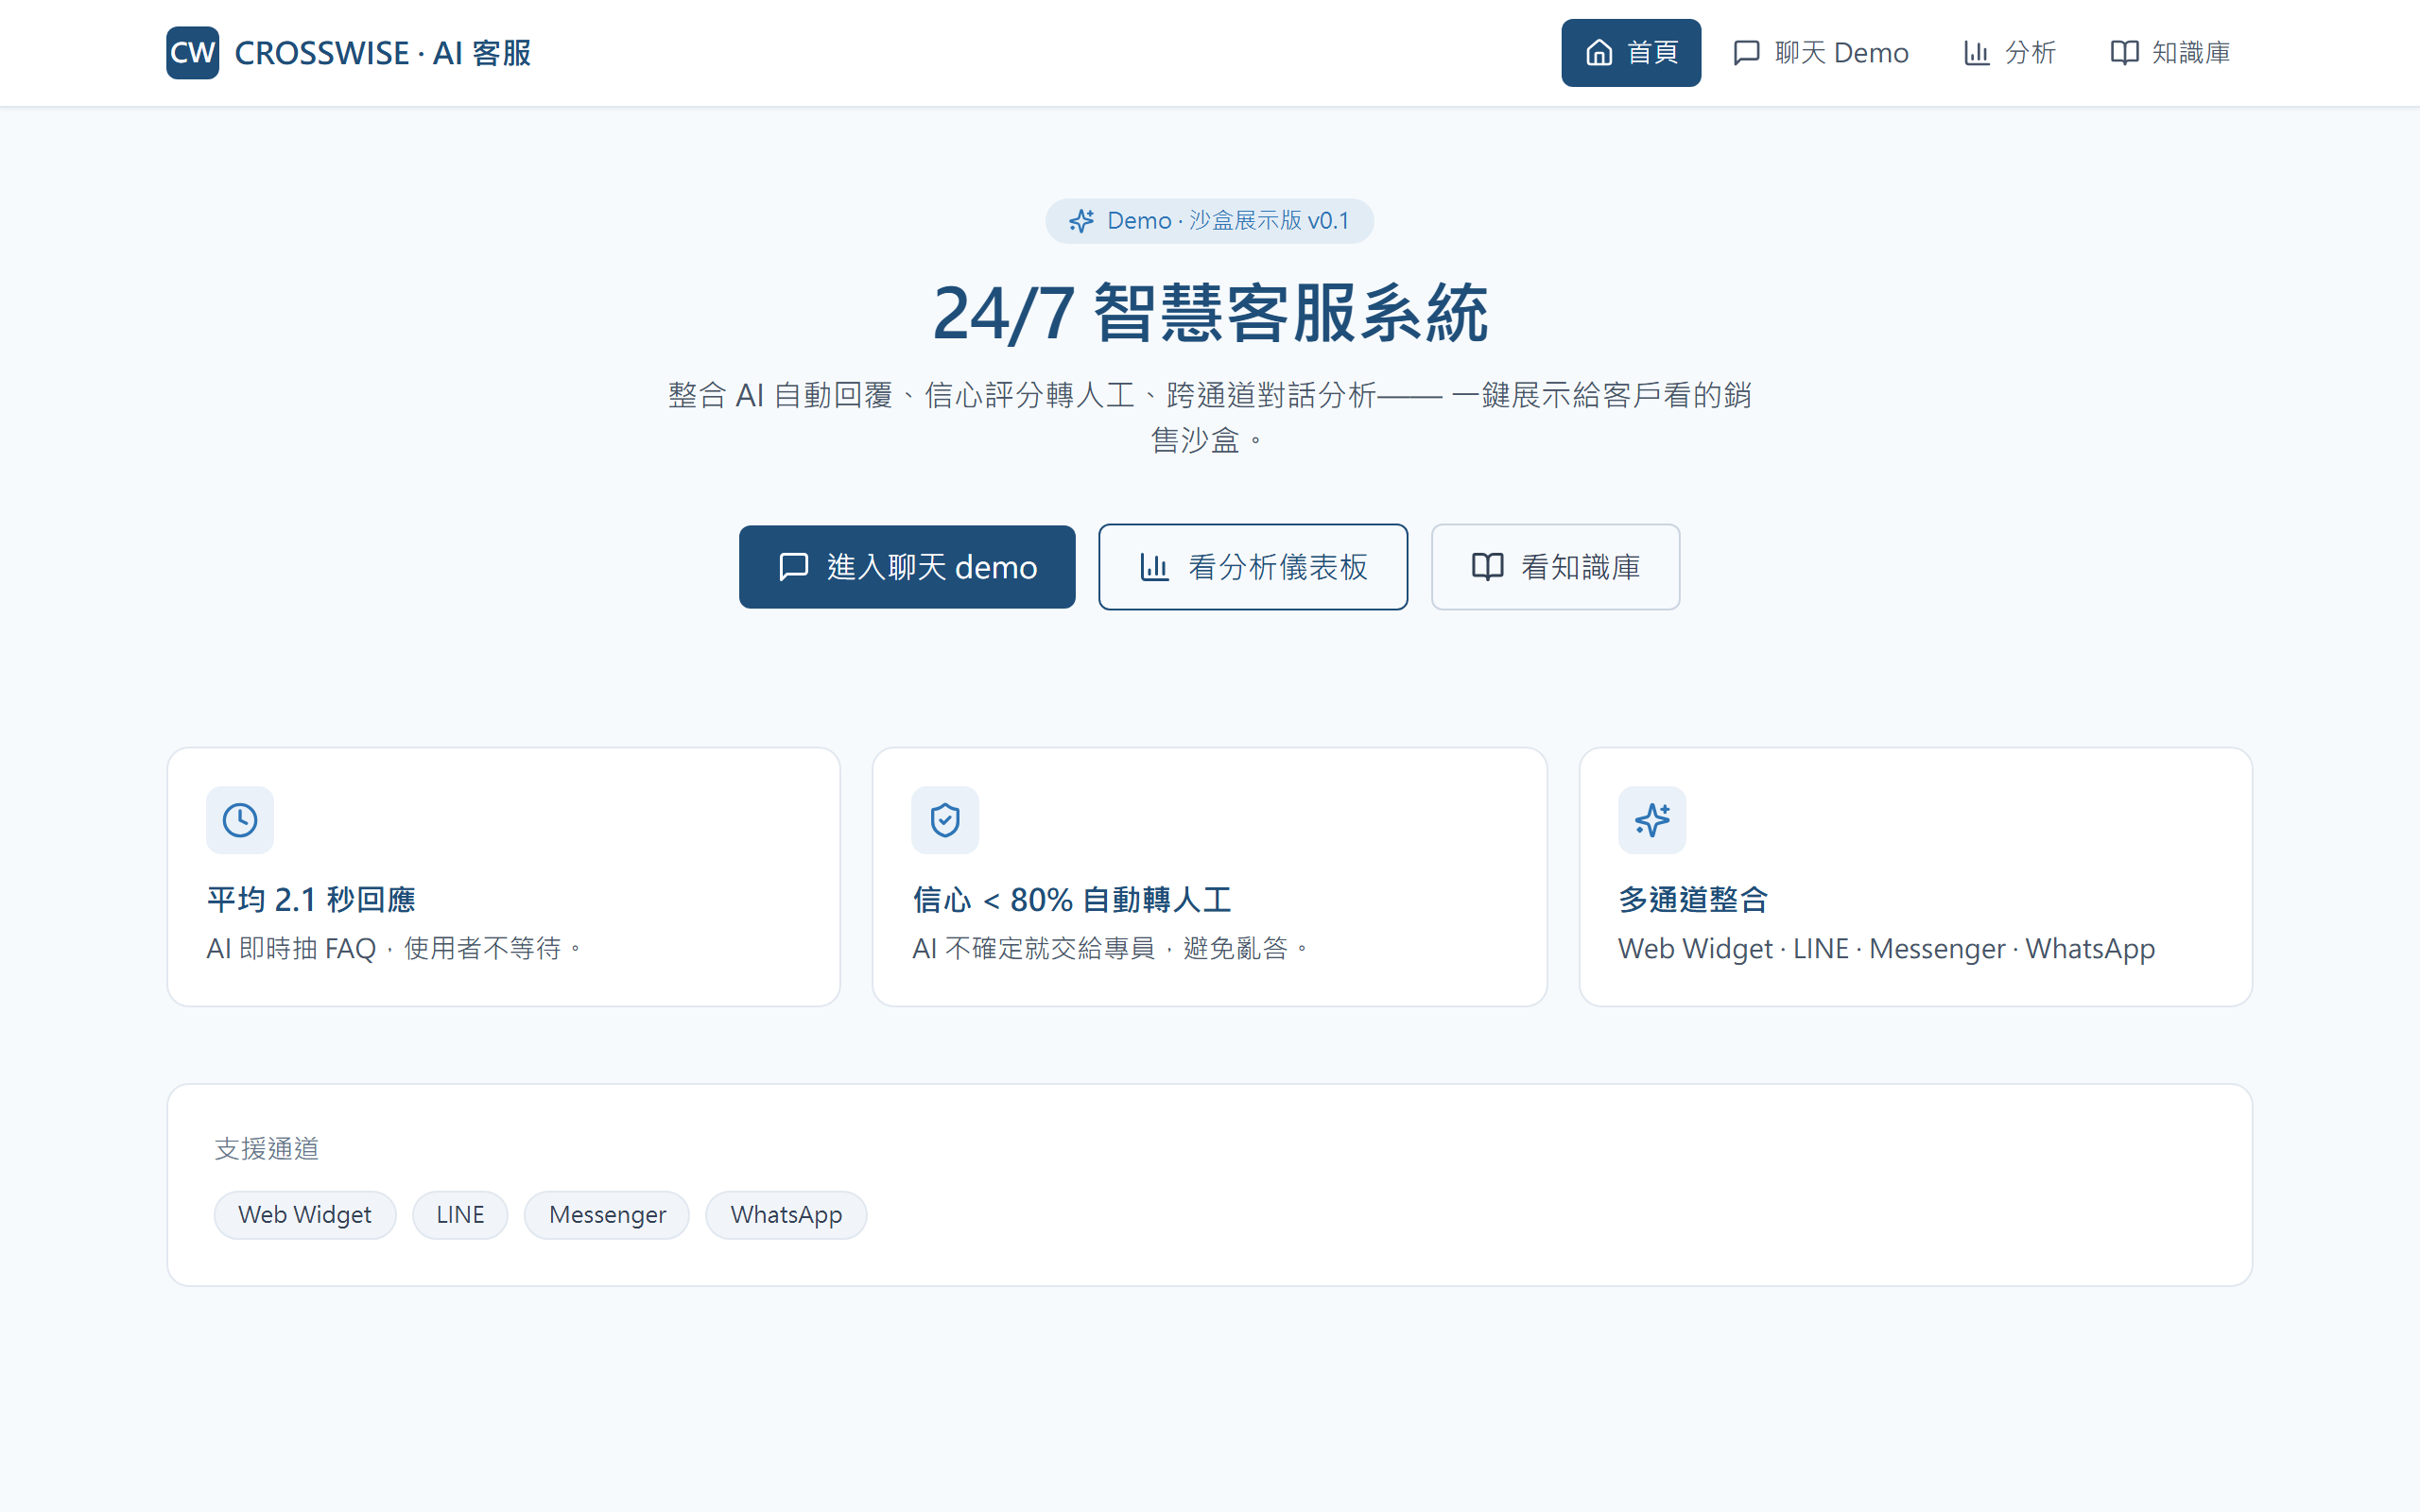Click the Messenger channel chip
This screenshot has width=2420, height=1512.
(x=607, y=1214)
